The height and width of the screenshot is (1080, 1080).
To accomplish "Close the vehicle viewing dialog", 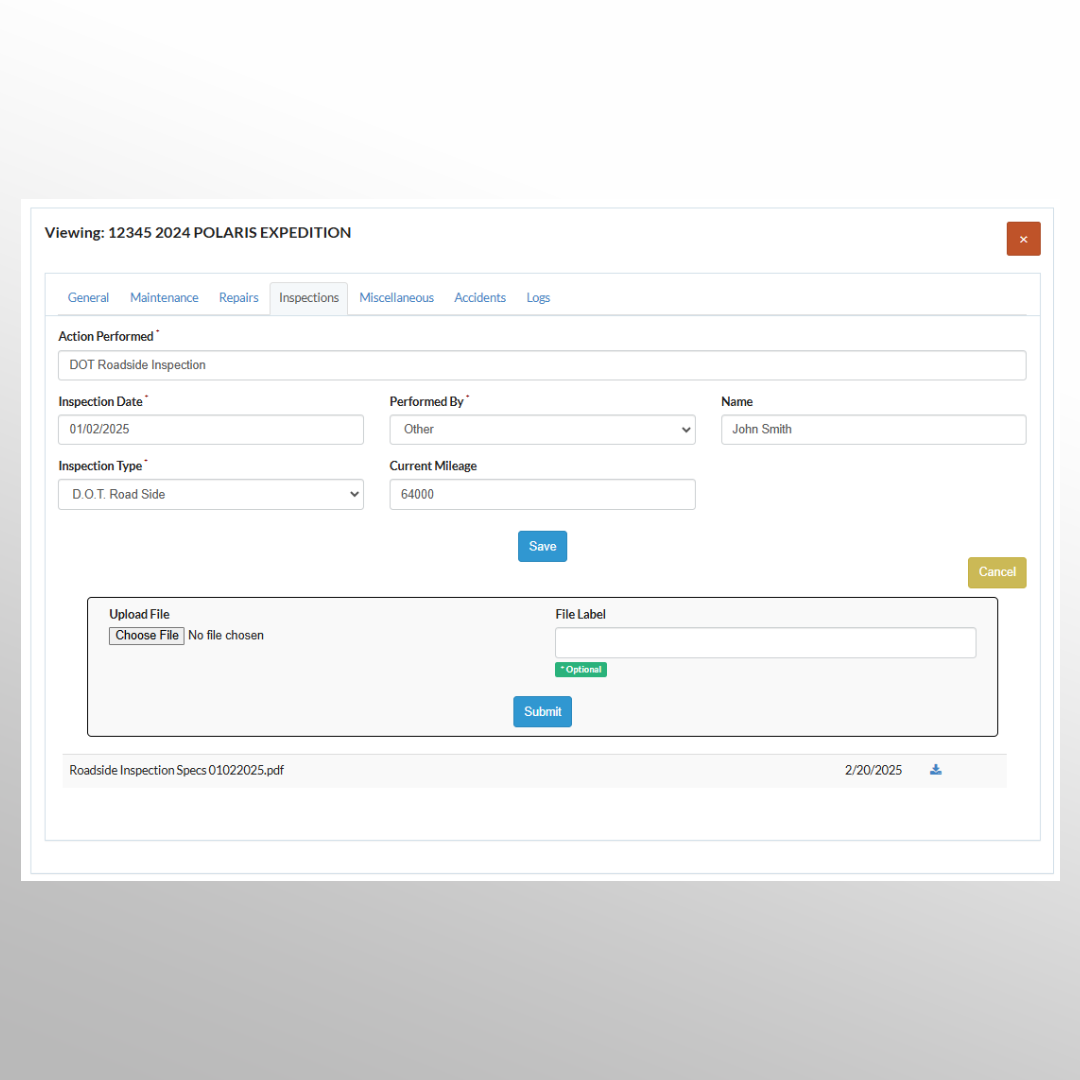I will click(1023, 239).
